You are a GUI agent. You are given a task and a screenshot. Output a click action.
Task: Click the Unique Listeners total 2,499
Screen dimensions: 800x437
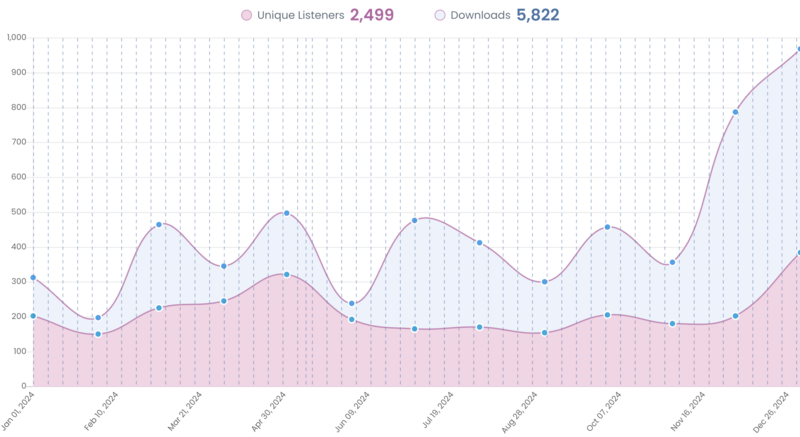371,15
